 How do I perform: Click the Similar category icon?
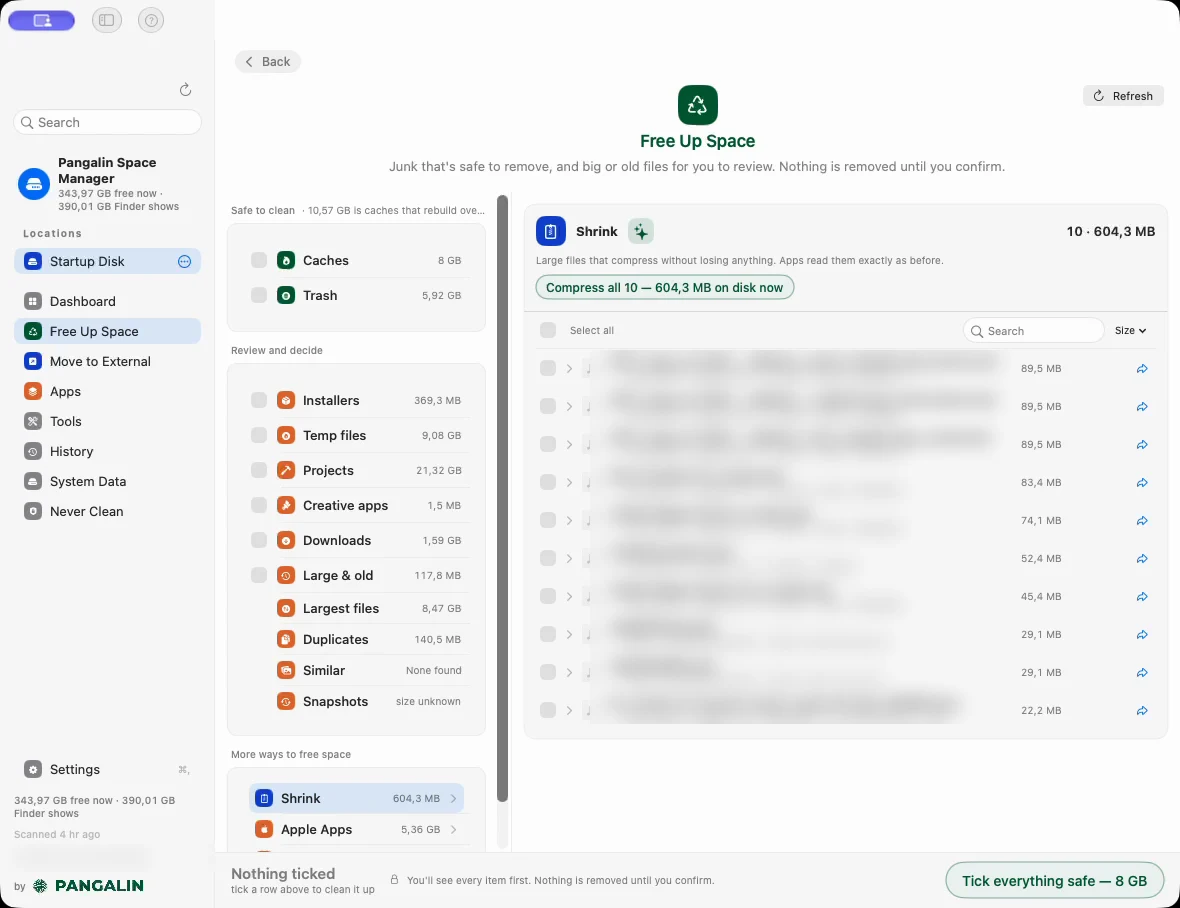tap(286, 670)
